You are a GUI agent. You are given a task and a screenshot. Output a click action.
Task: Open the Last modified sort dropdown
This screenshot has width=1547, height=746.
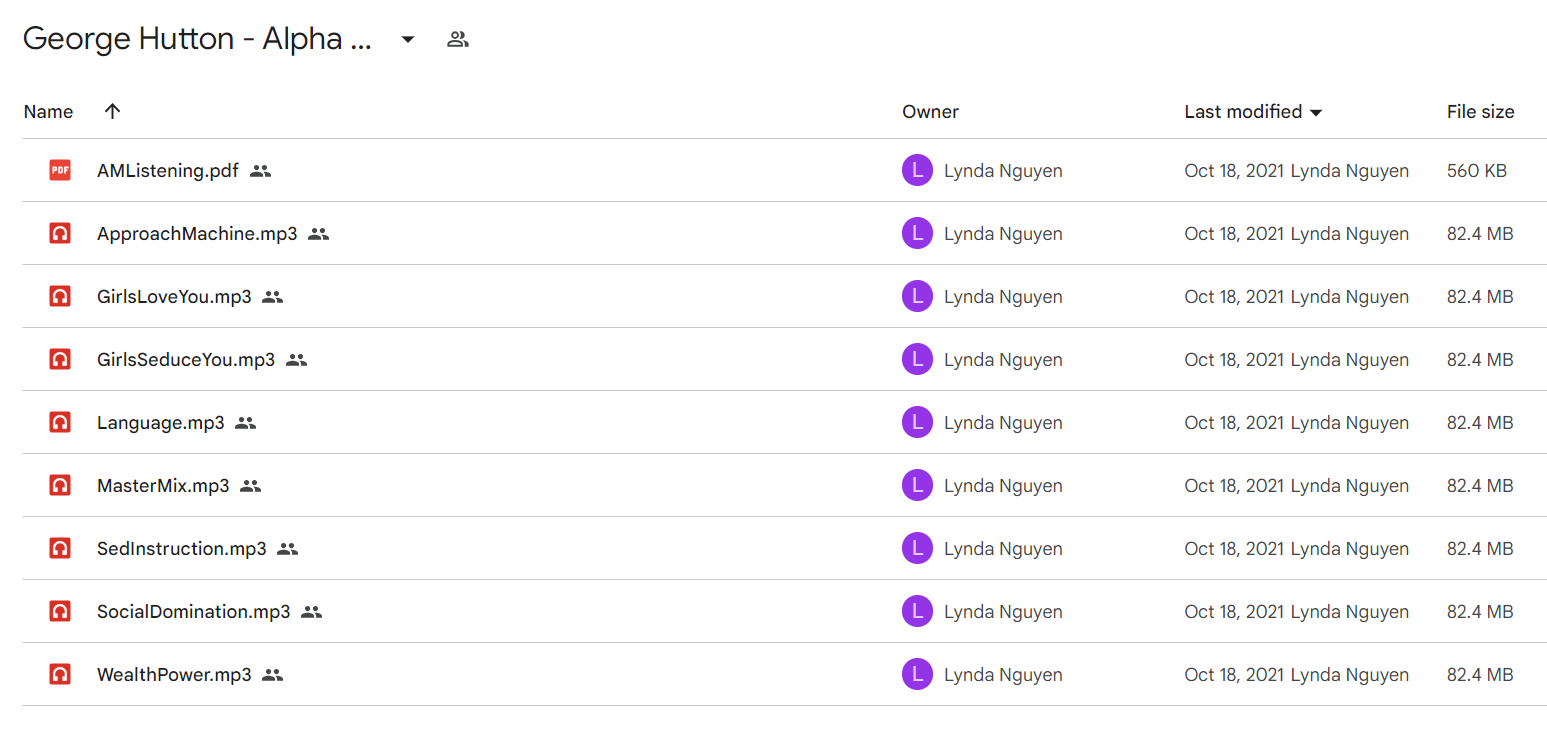pyautogui.click(x=1316, y=113)
